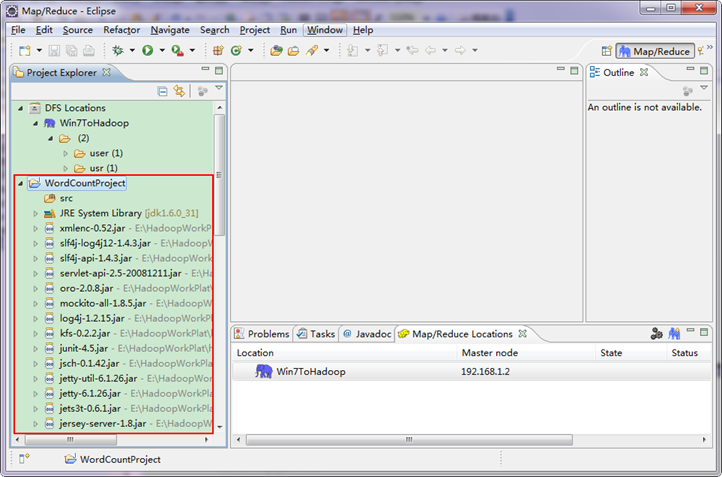The image size is (722, 477).
Task: Select Win7ToHadoop row in Locations table
Action: point(471,372)
